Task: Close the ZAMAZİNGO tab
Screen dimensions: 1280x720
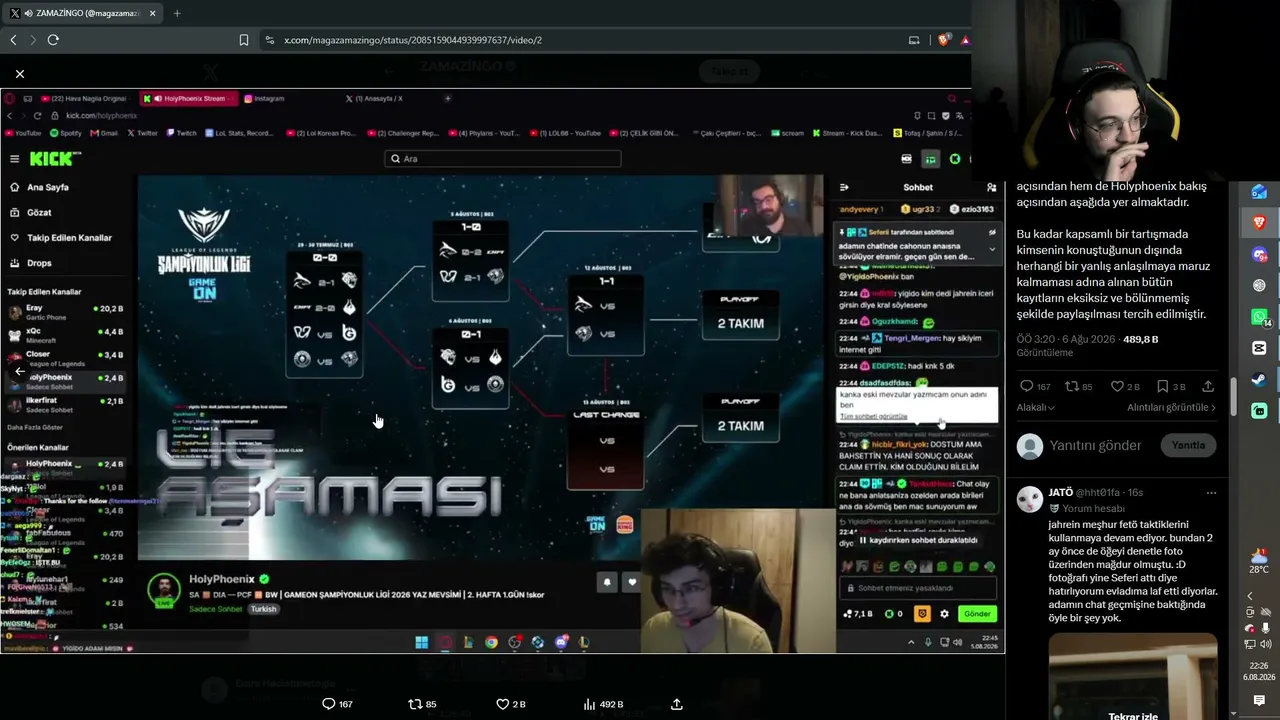Action: click(x=150, y=13)
